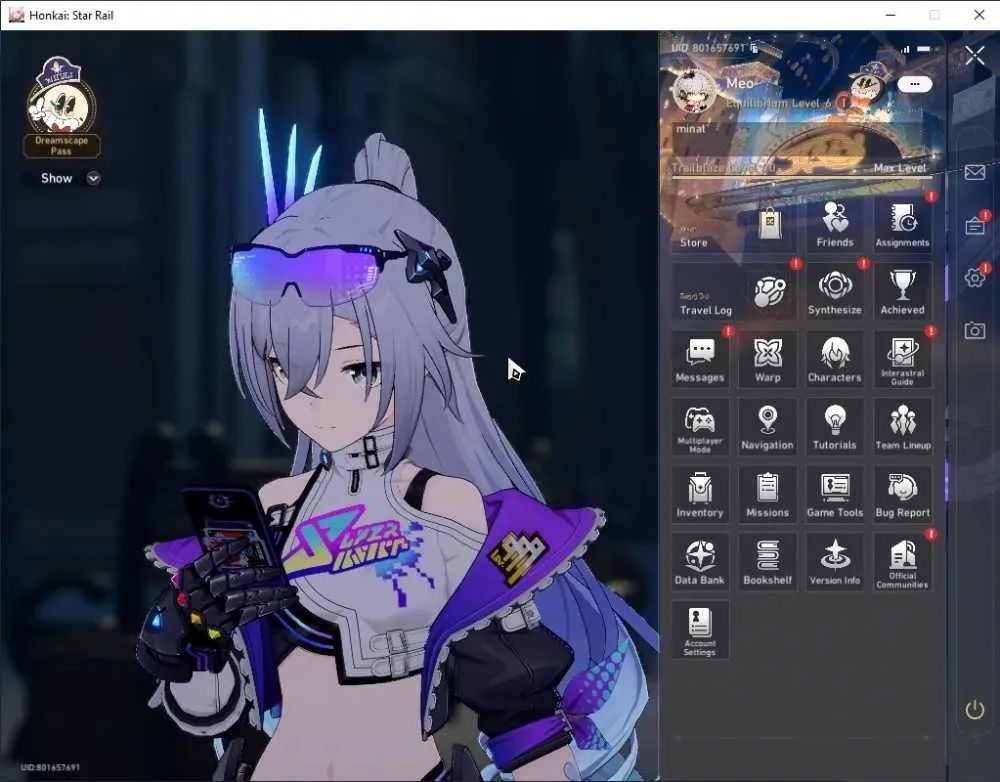Open Tutorials
Viewport: 1000px width, 782px height.
point(835,427)
